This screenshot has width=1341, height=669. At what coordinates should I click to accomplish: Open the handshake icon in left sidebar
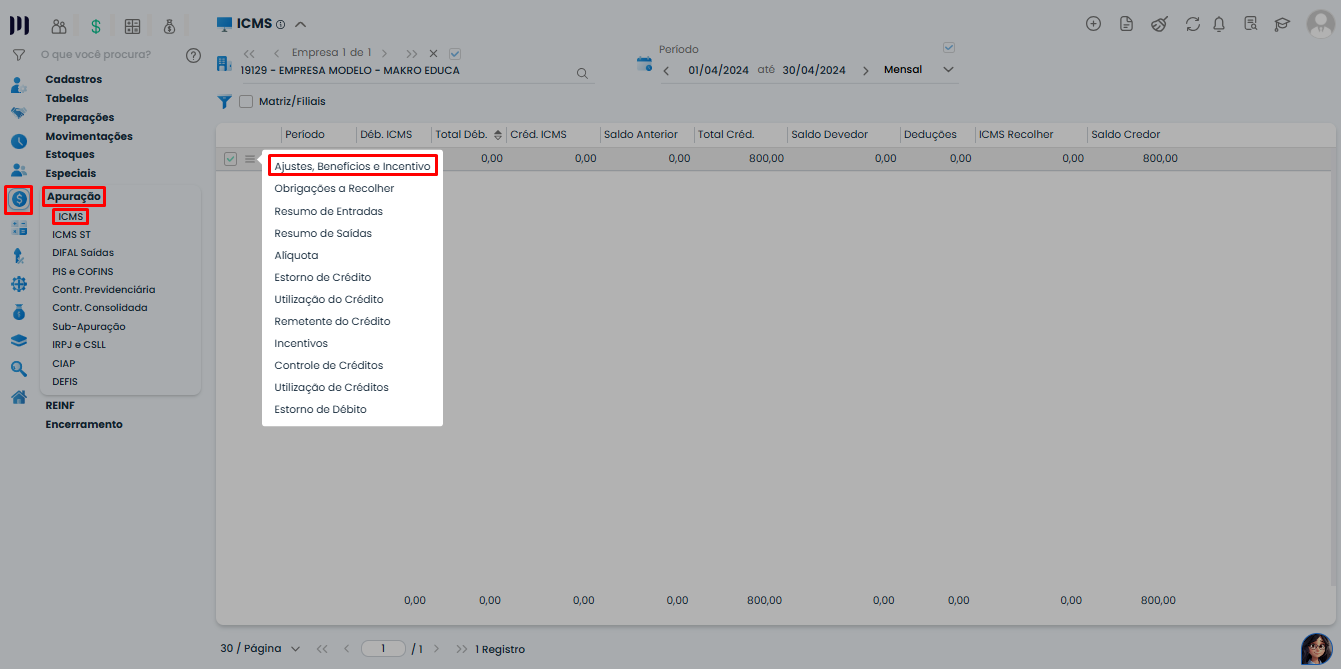pos(18,113)
